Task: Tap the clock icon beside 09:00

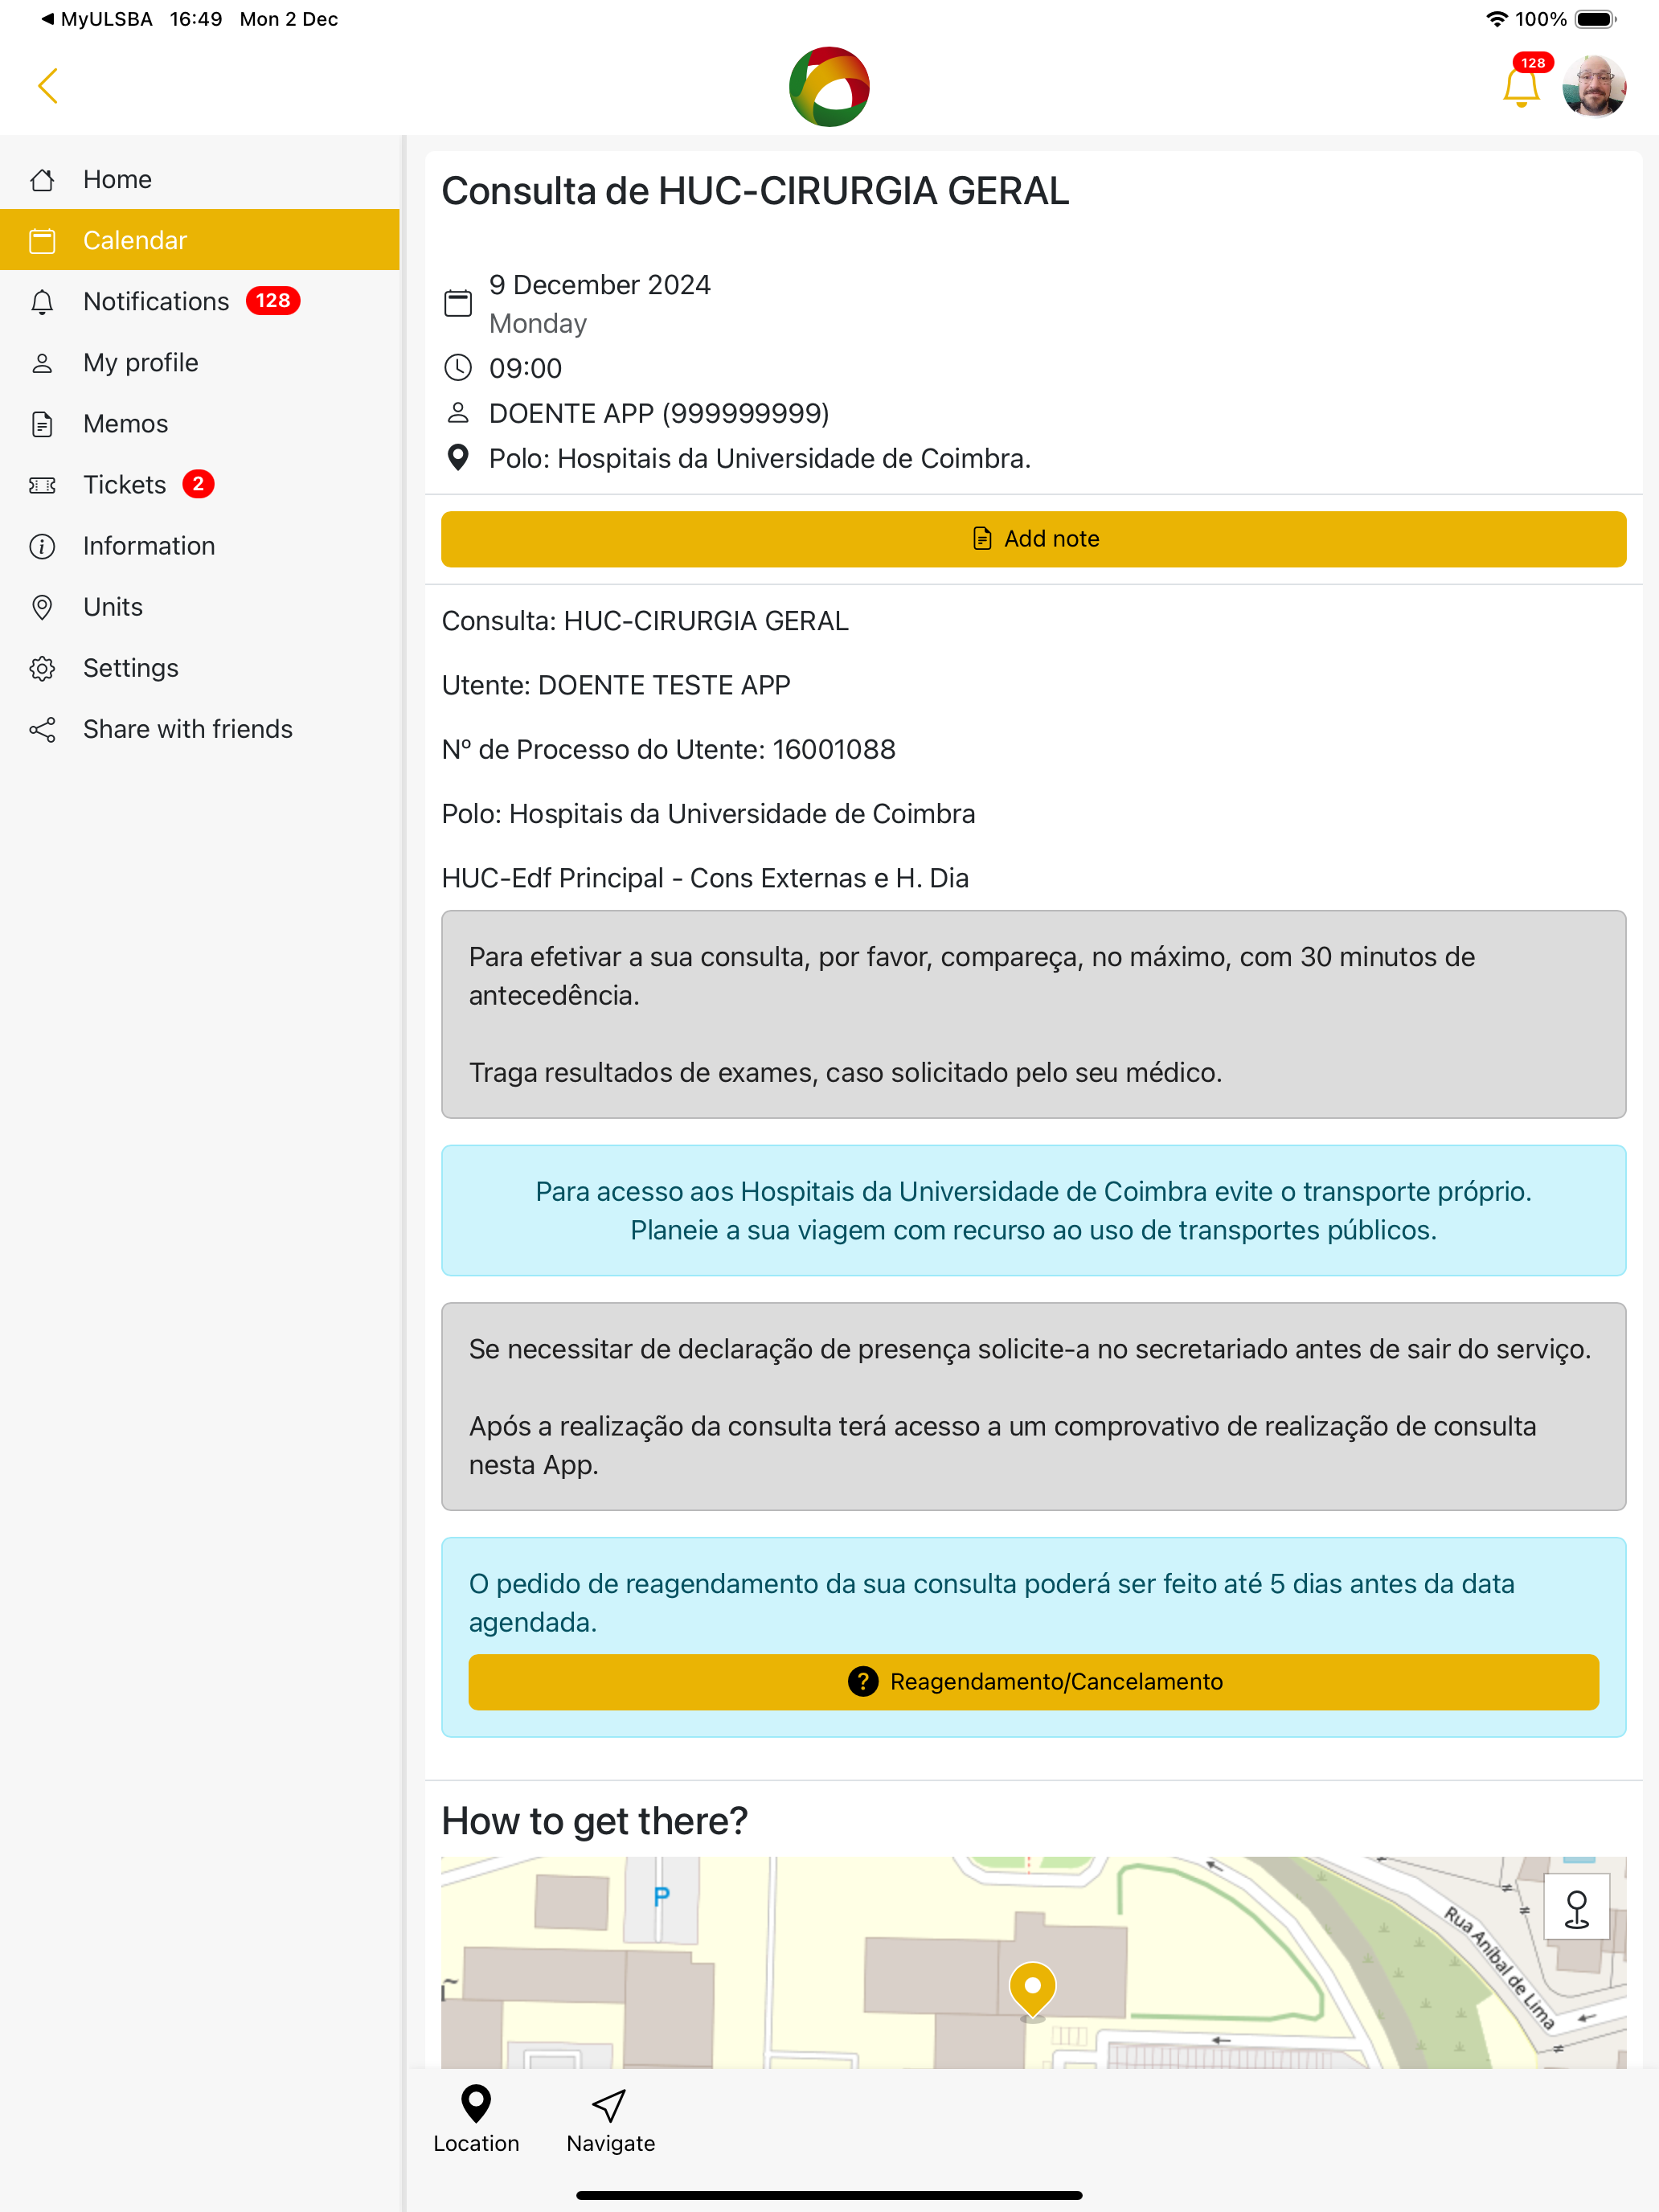Action: tap(458, 368)
